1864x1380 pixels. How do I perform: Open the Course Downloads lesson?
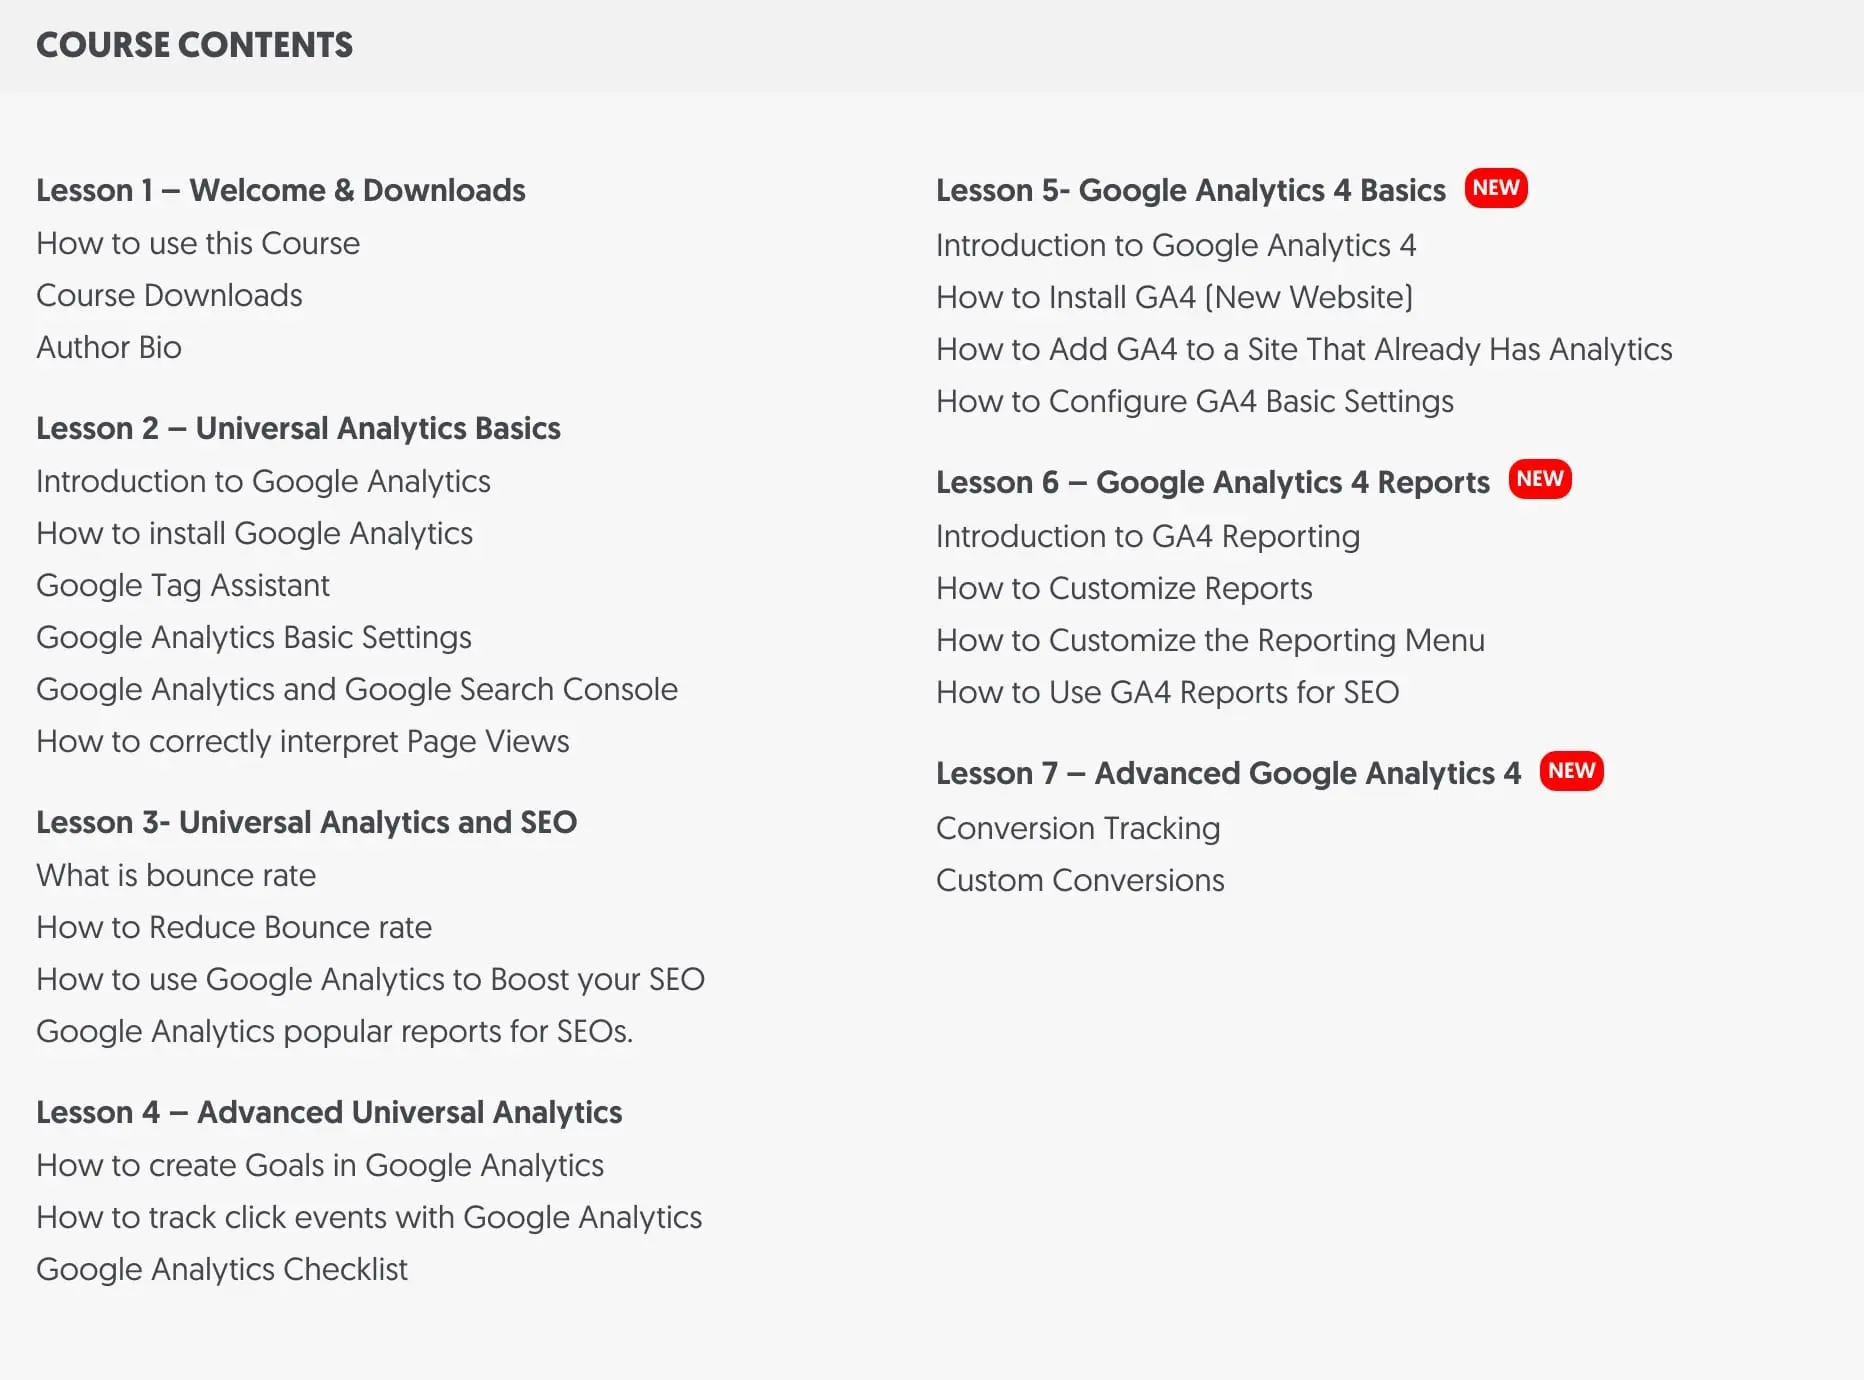pos(169,295)
